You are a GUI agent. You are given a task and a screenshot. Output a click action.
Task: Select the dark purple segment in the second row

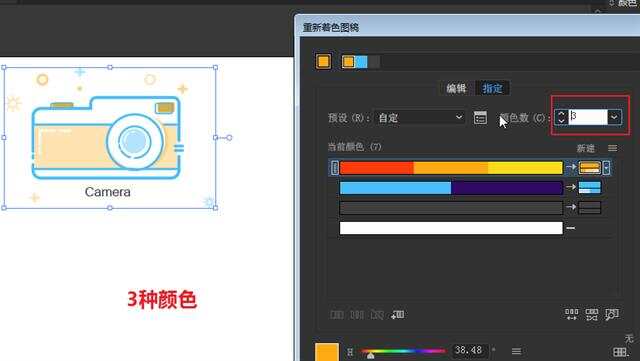[x=507, y=187]
